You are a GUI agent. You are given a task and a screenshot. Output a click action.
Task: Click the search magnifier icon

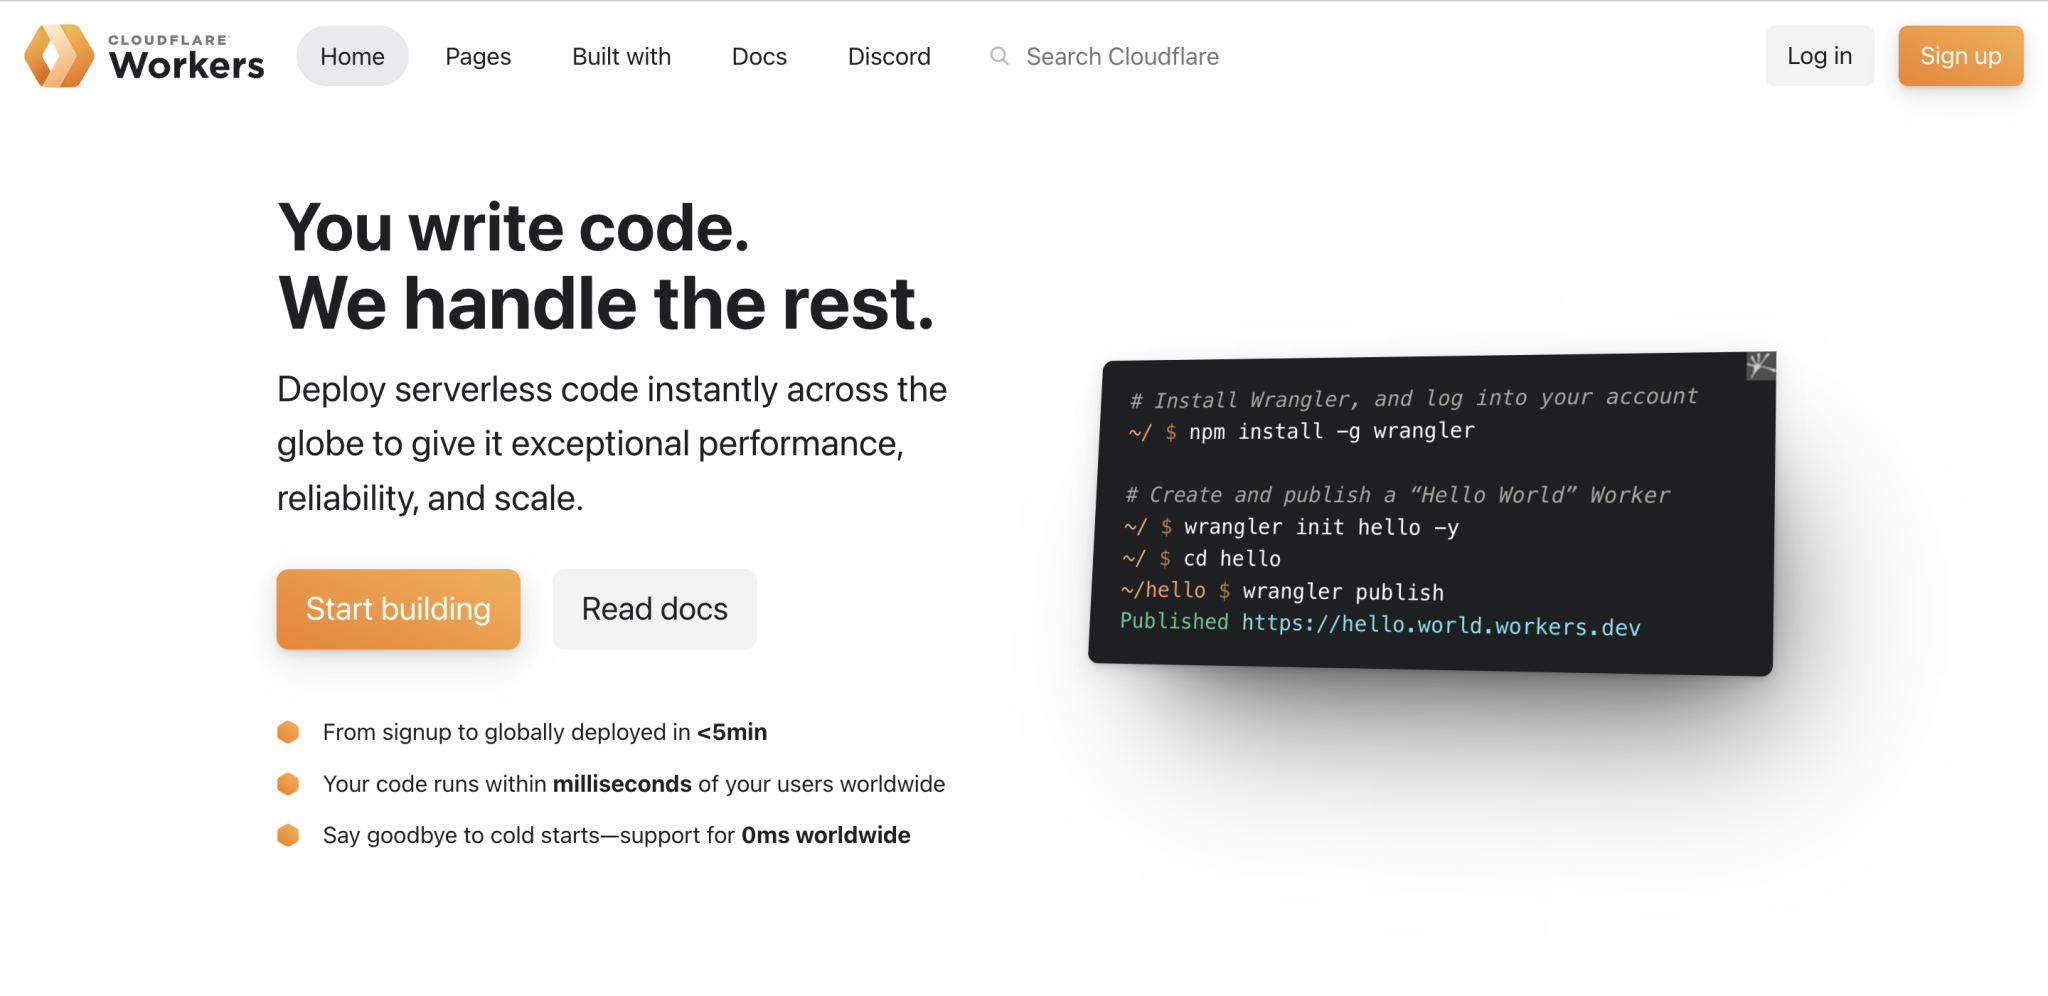pyautogui.click(x=998, y=56)
